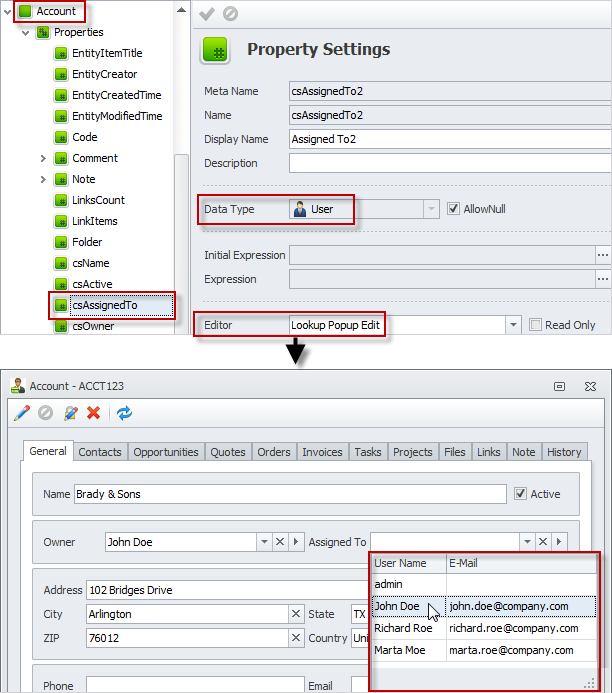
Task: Toggle the AllowNull checkbox
Action: (453, 209)
